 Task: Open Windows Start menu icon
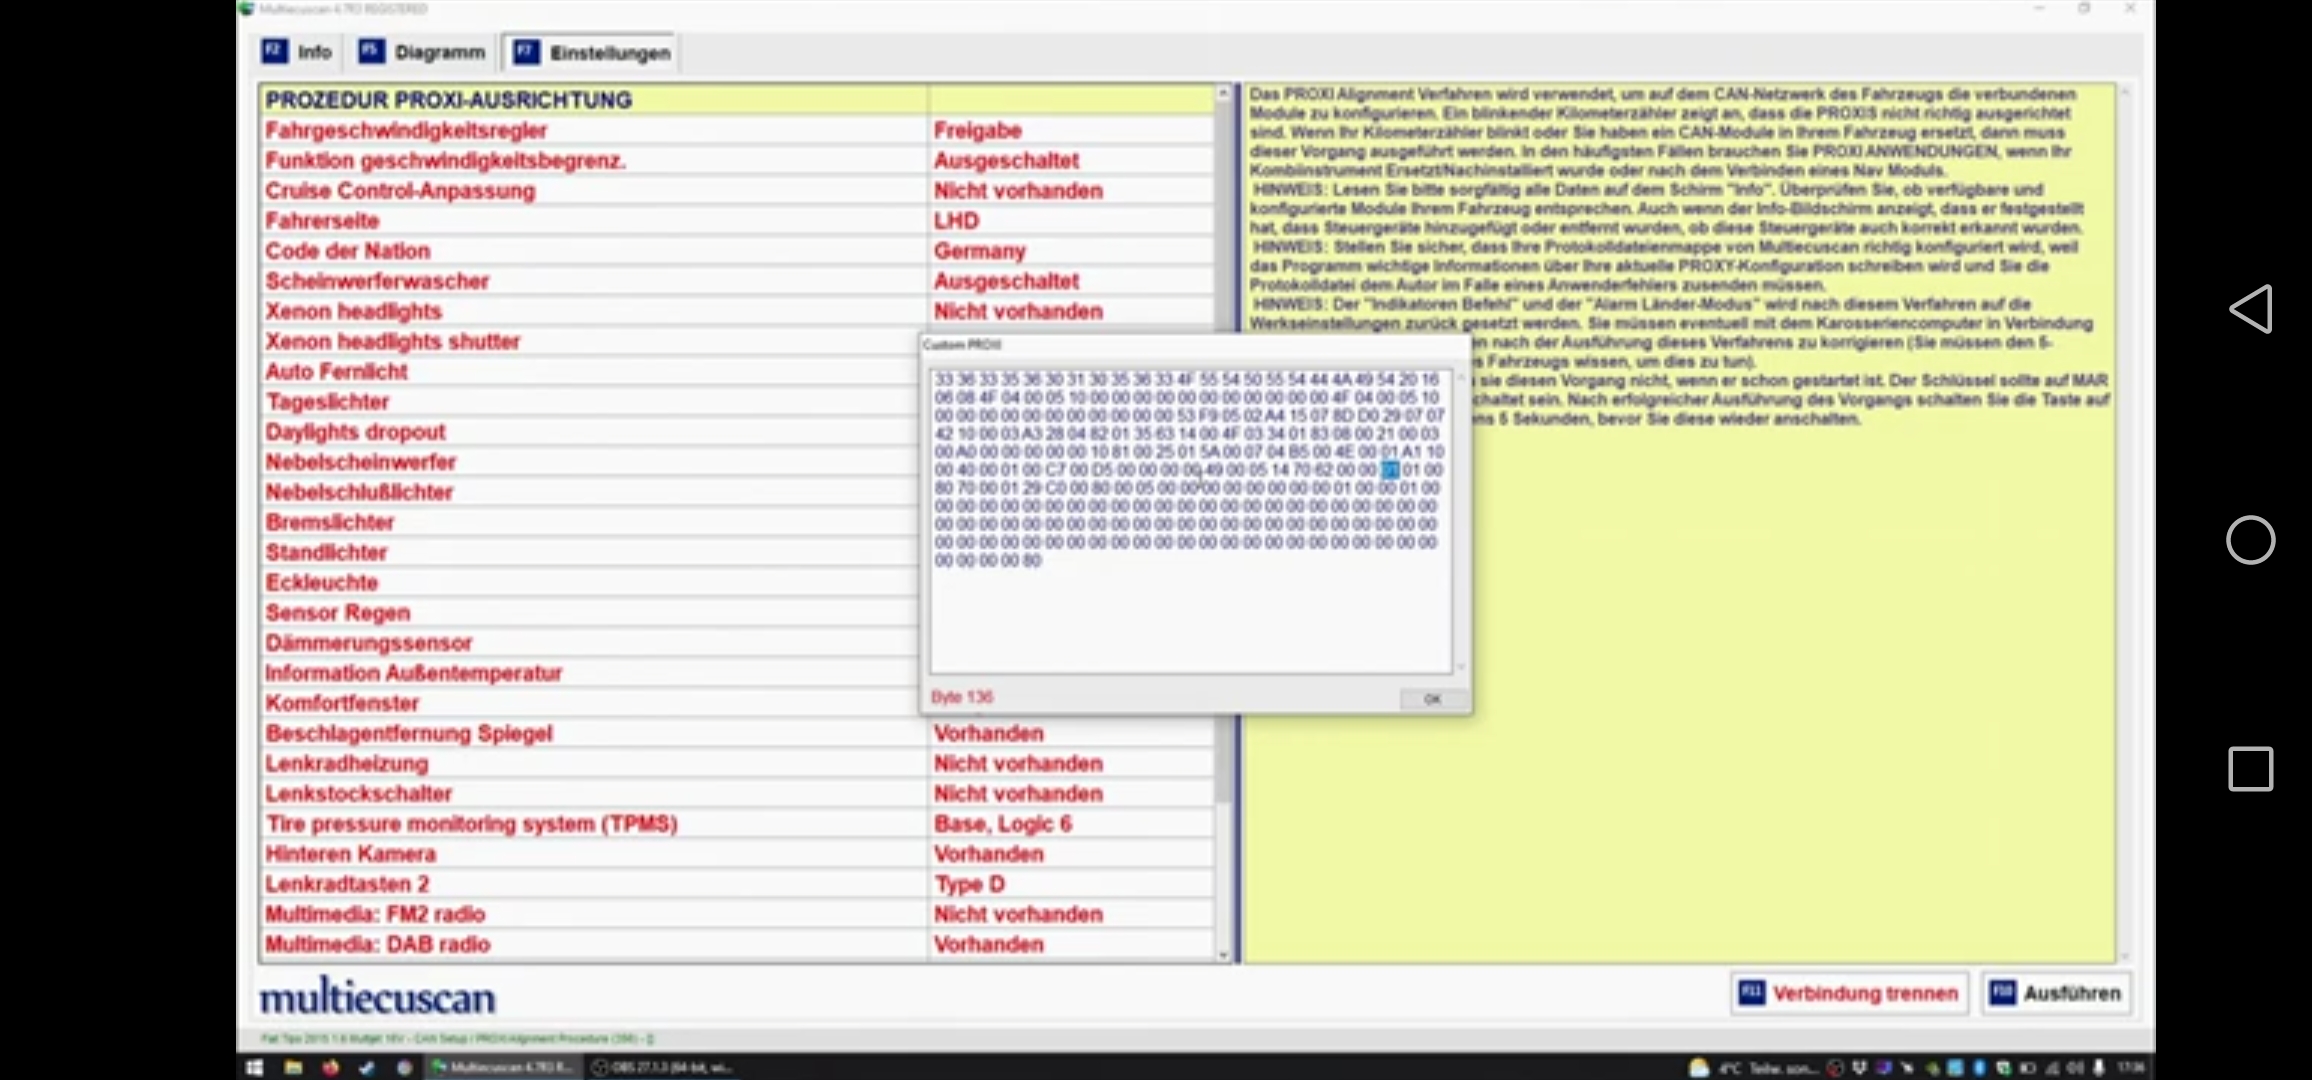click(255, 1067)
